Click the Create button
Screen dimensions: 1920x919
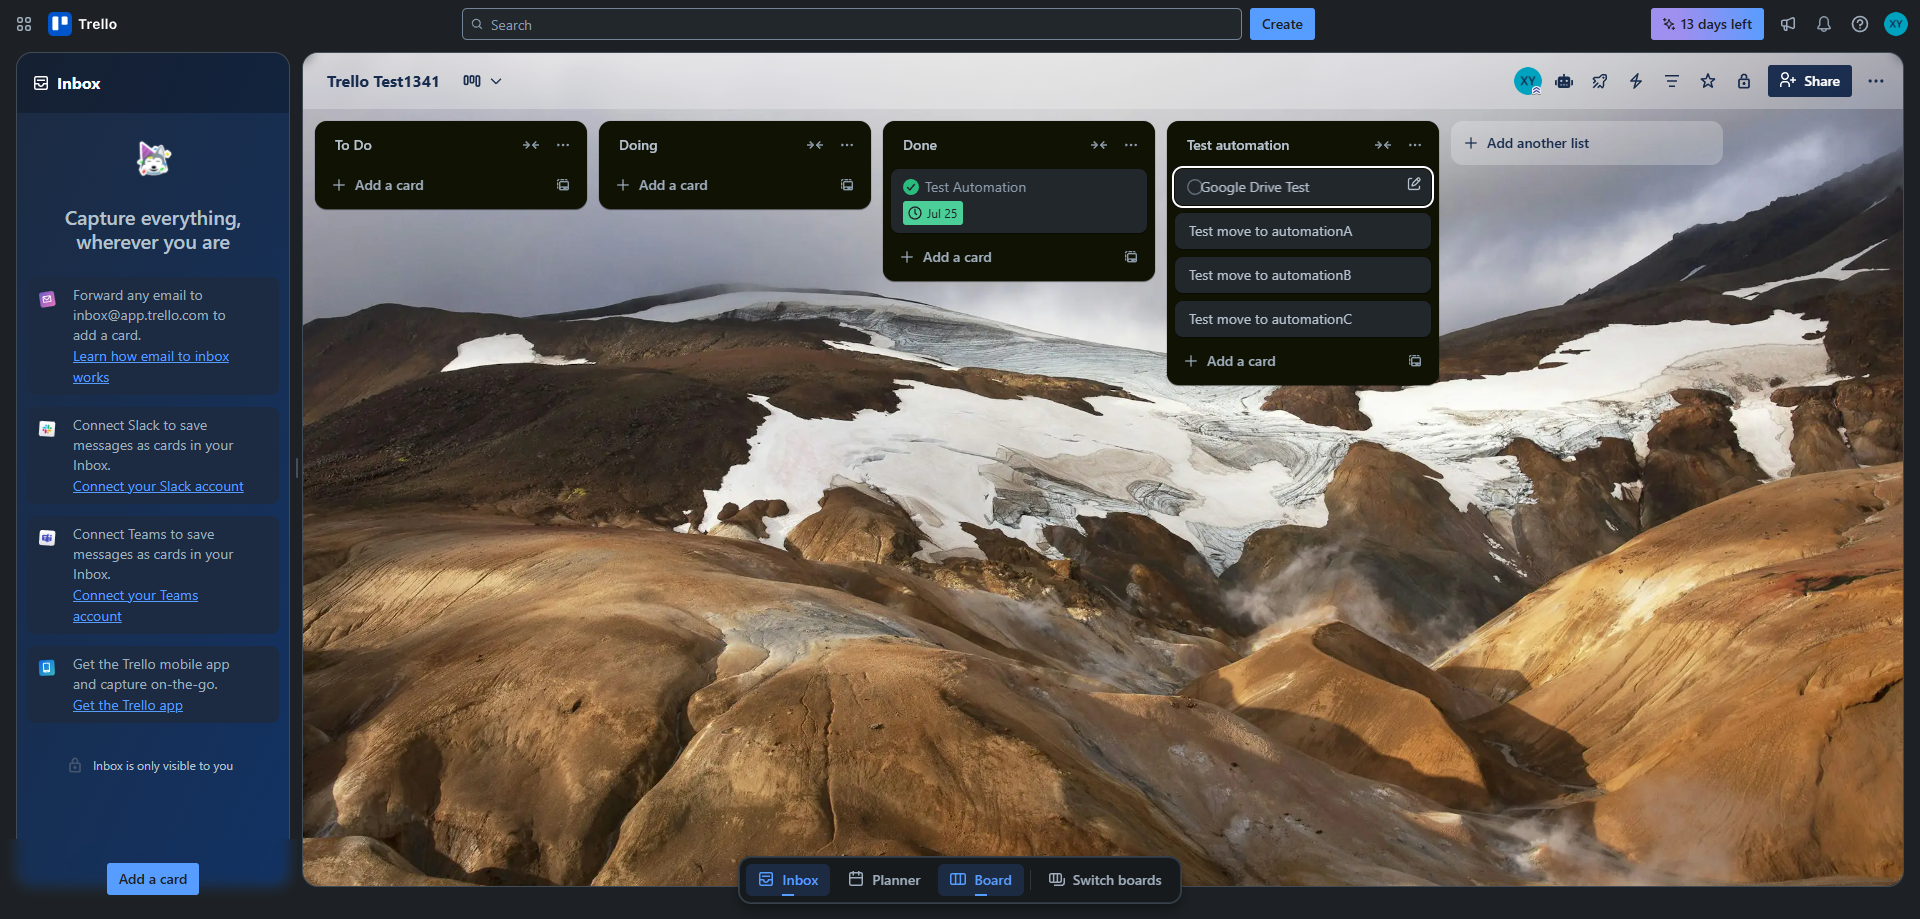click(x=1282, y=24)
